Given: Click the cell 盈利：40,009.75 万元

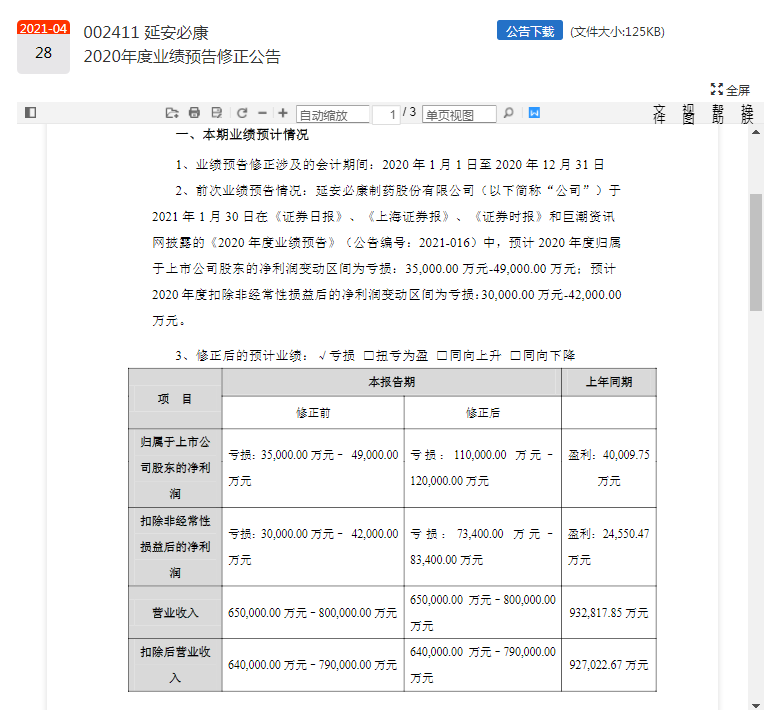Looking at the screenshot, I should (609, 467).
